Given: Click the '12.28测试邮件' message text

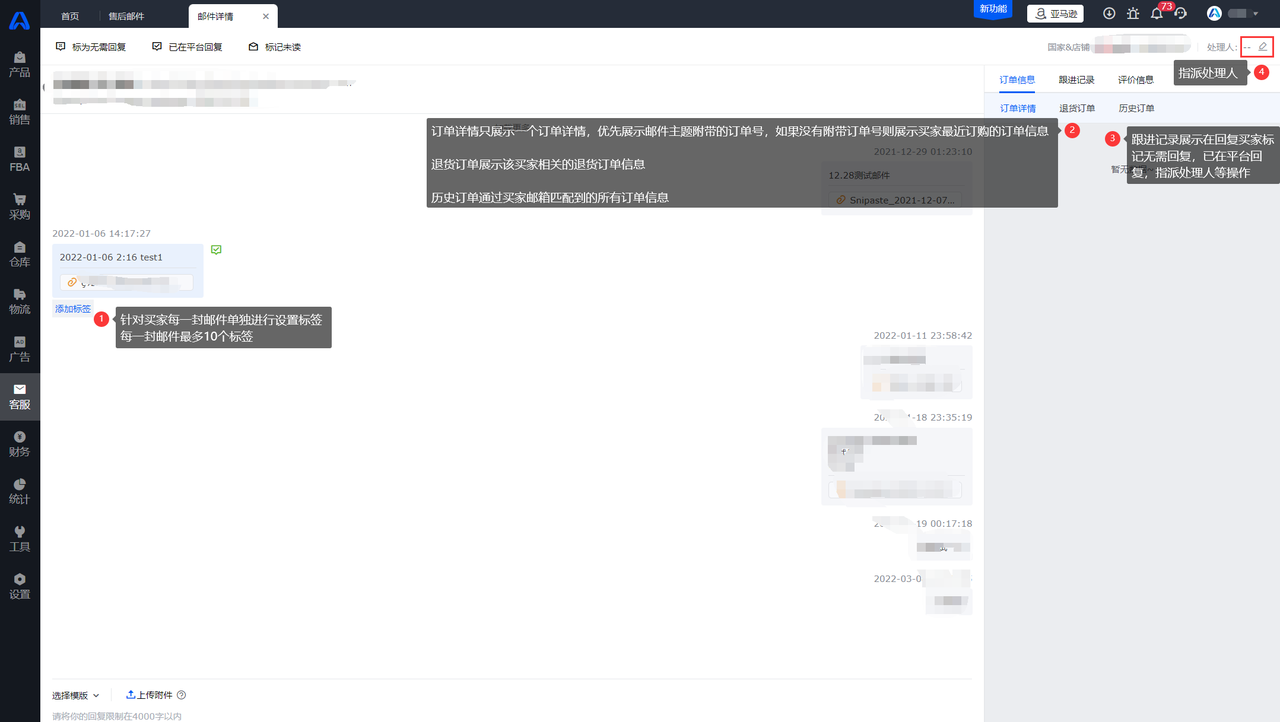Looking at the screenshot, I should [x=859, y=175].
